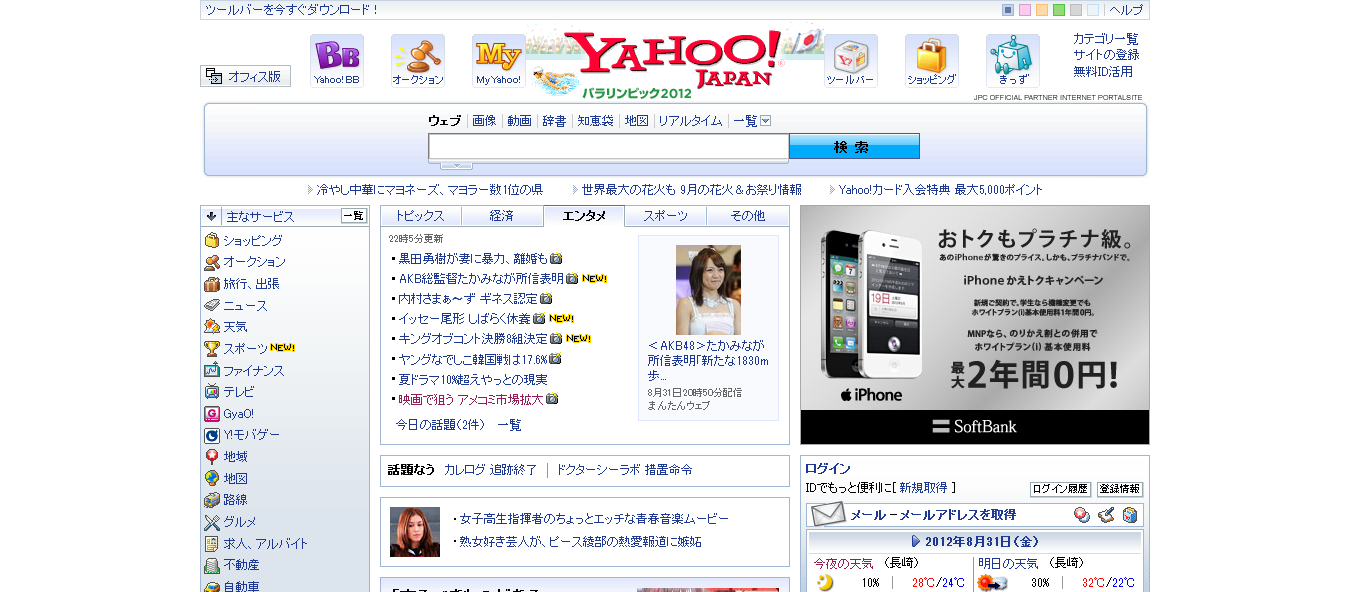Click the グルメ fork-knife sidebar icon
The height and width of the screenshot is (592, 1349).
tap(212, 522)
